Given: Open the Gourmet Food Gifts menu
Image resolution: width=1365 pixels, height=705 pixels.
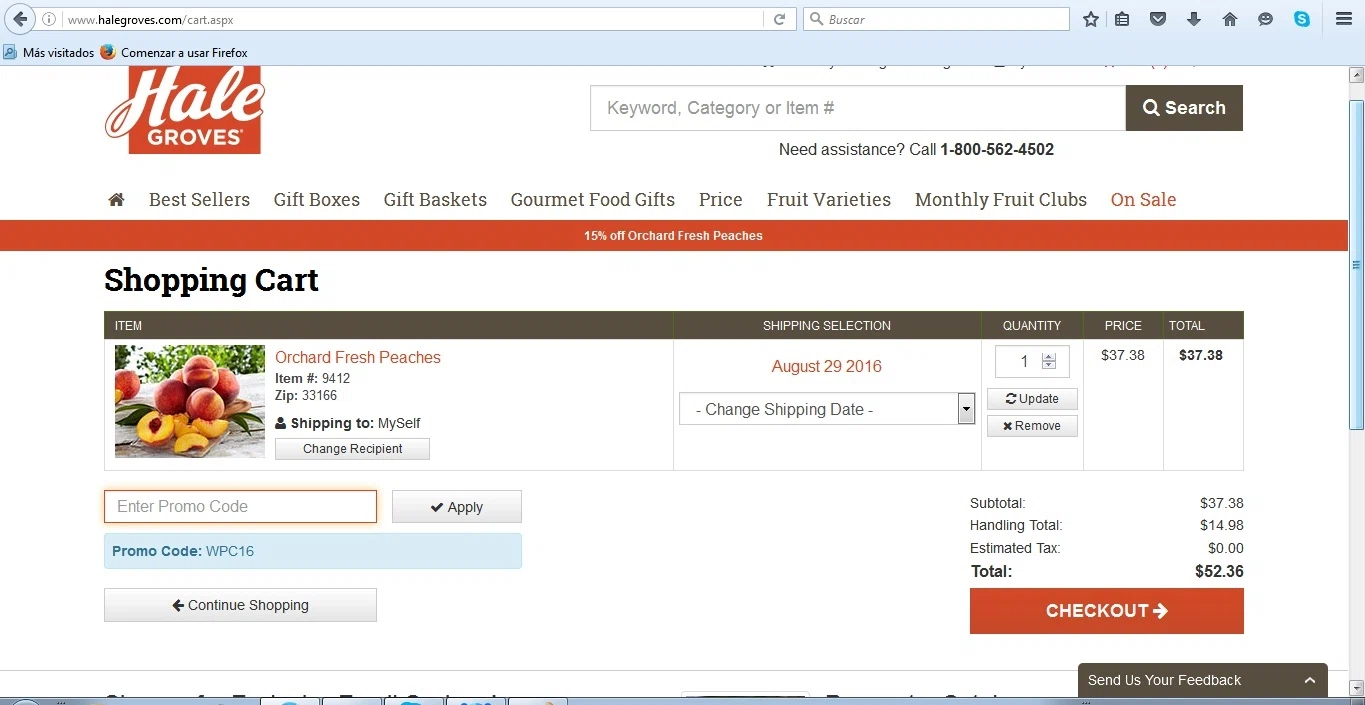Looking at the screenshot, I should point(593,200).
